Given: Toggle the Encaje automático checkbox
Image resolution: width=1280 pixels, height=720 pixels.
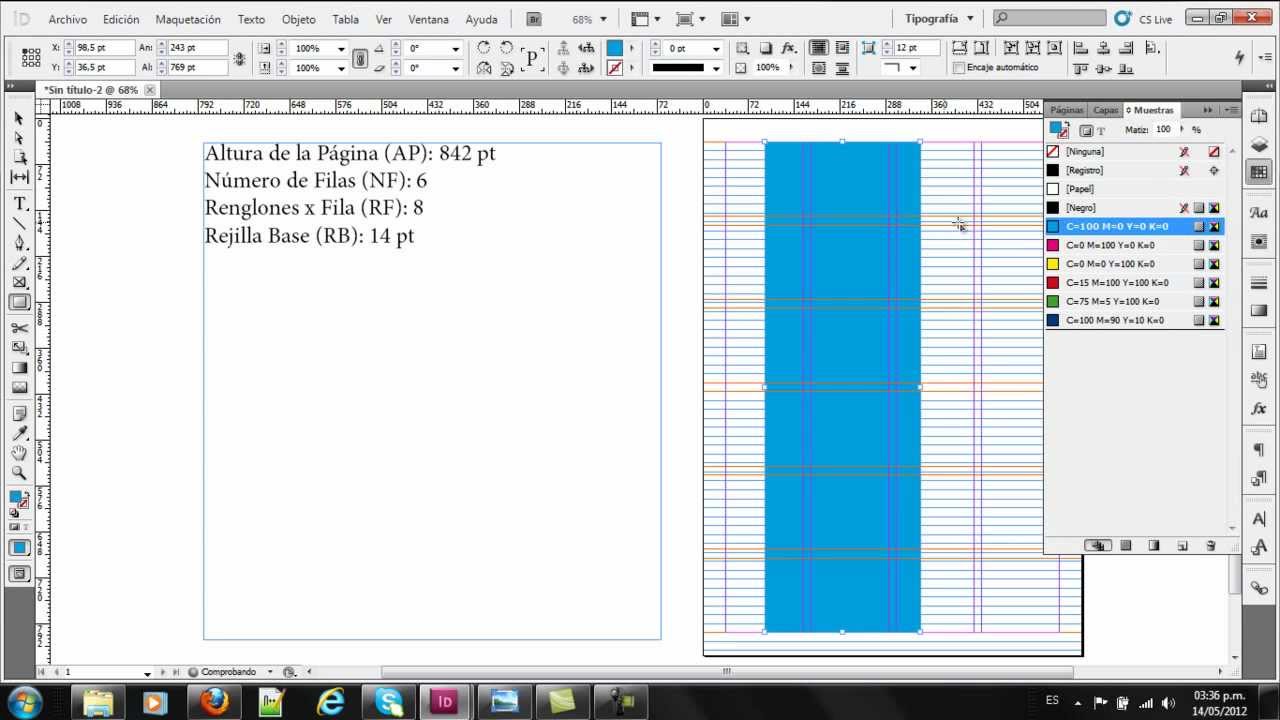Looking at the screenshot, I should [x=959, y=68].
